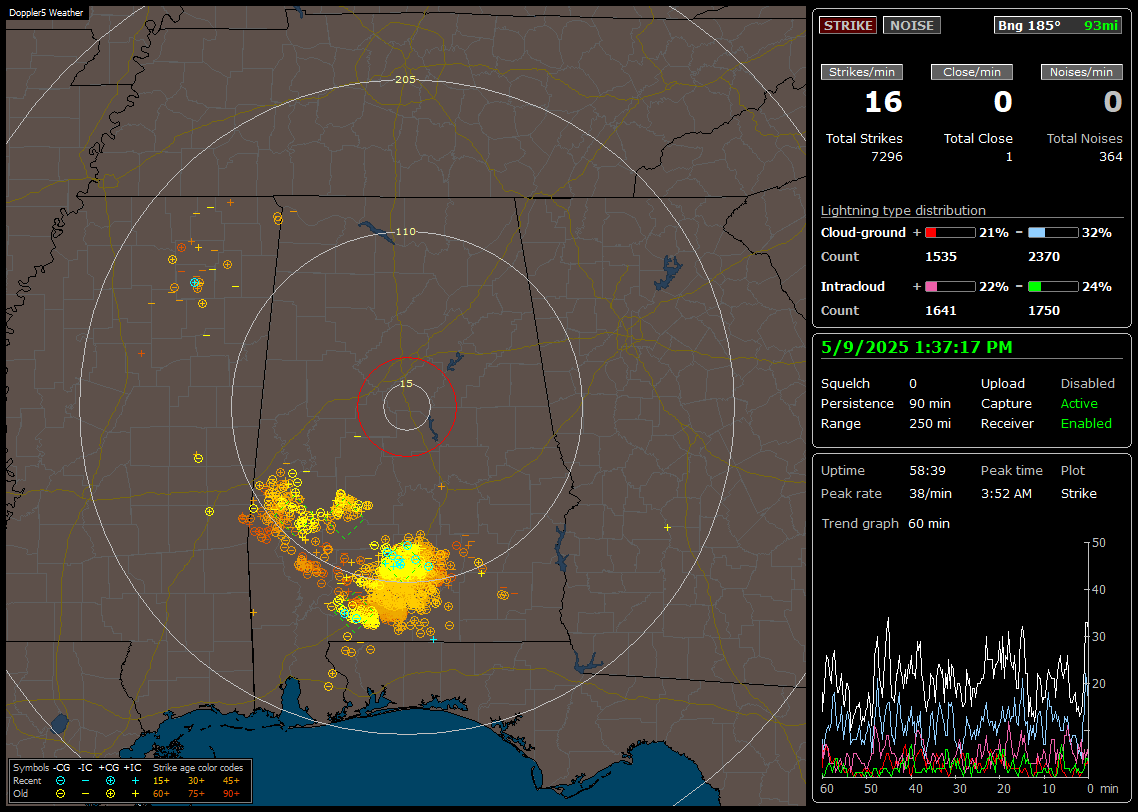This screenshot has height=812, width=1138.
Task: Click the Peak time value 3:52 AM
Action: (1006, 493)
